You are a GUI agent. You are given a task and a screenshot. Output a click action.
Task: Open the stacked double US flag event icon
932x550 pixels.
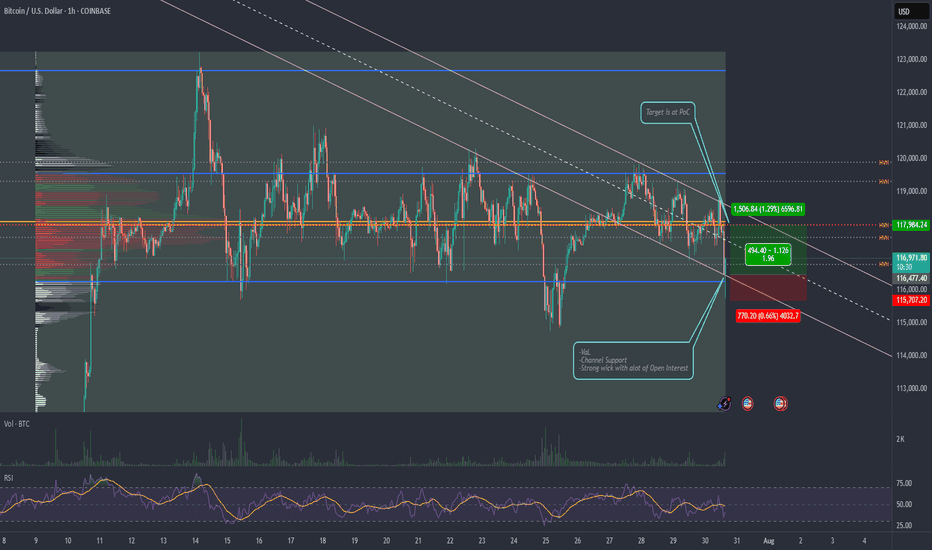coord(780,404)
